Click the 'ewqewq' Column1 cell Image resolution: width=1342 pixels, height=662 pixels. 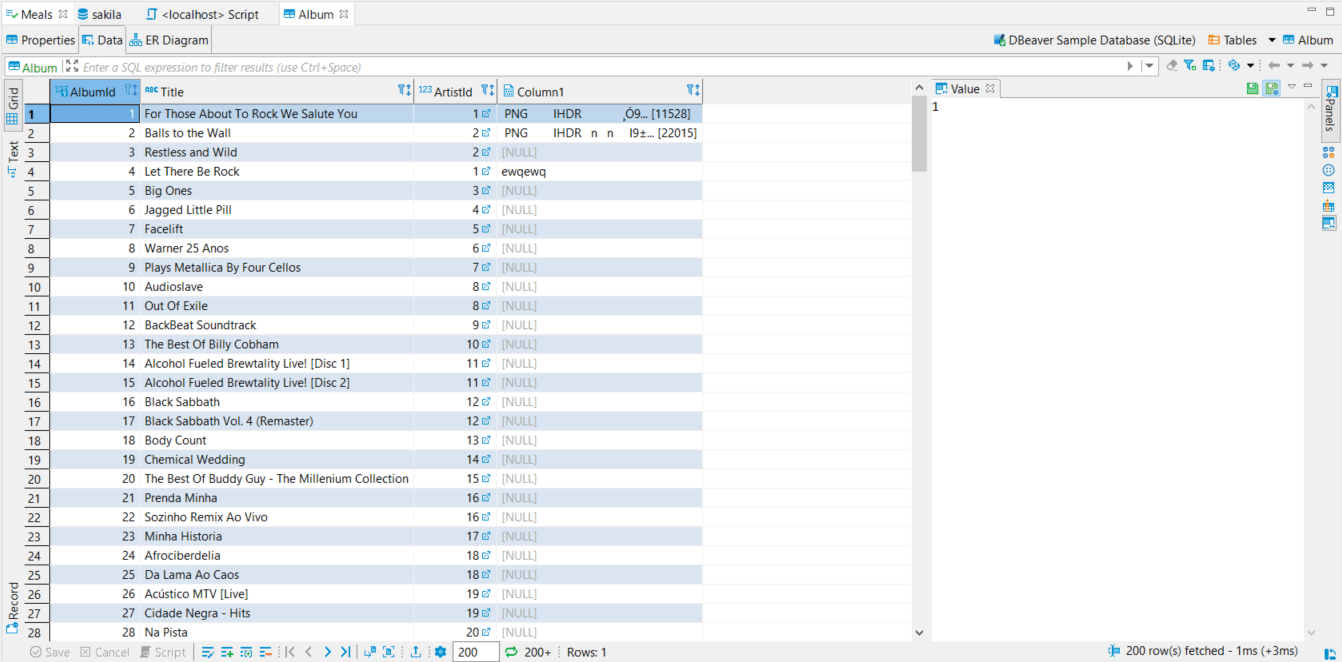pyautogui.click(x=600, y=171)
